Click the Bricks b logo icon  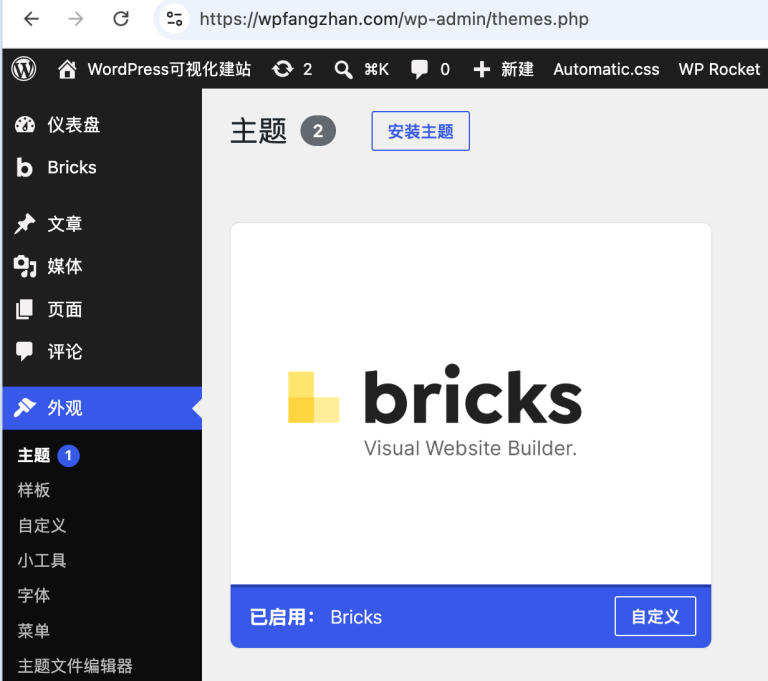click(x=24, y=168)
